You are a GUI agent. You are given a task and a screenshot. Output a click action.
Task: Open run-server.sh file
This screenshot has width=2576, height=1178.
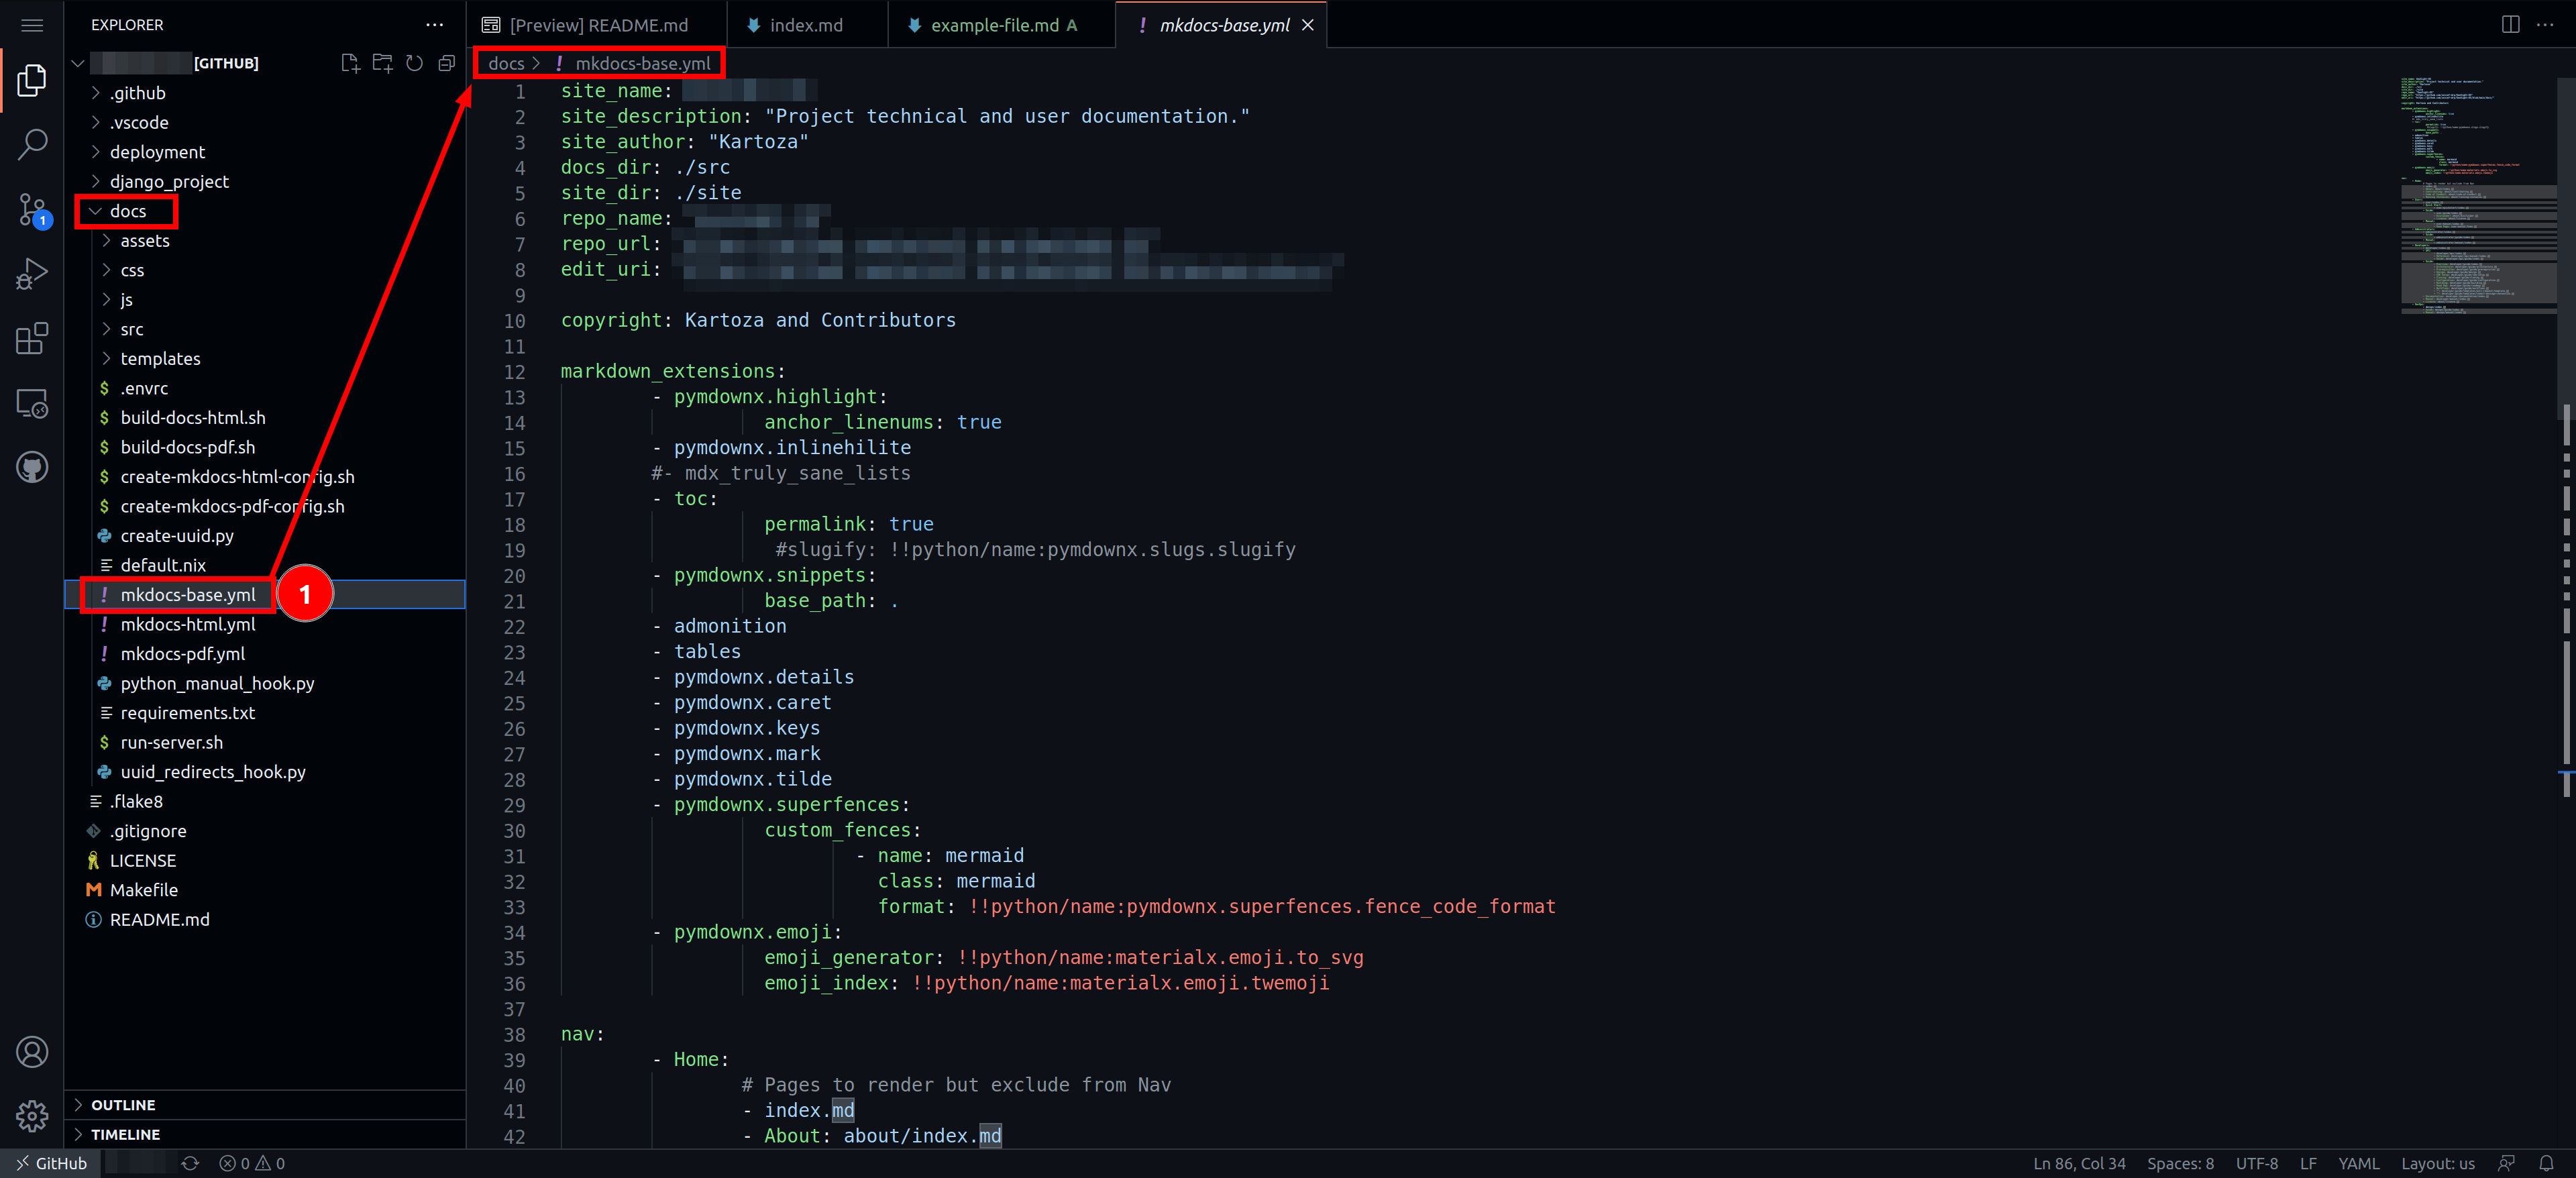click(x=265, y=742)
